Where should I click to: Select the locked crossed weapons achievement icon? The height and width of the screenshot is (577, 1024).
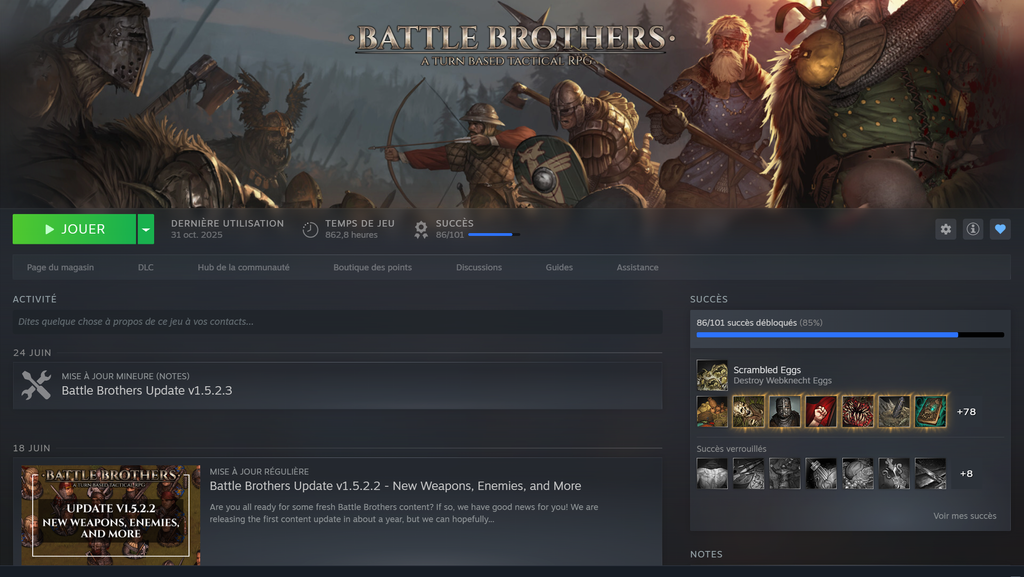(748, 473)
